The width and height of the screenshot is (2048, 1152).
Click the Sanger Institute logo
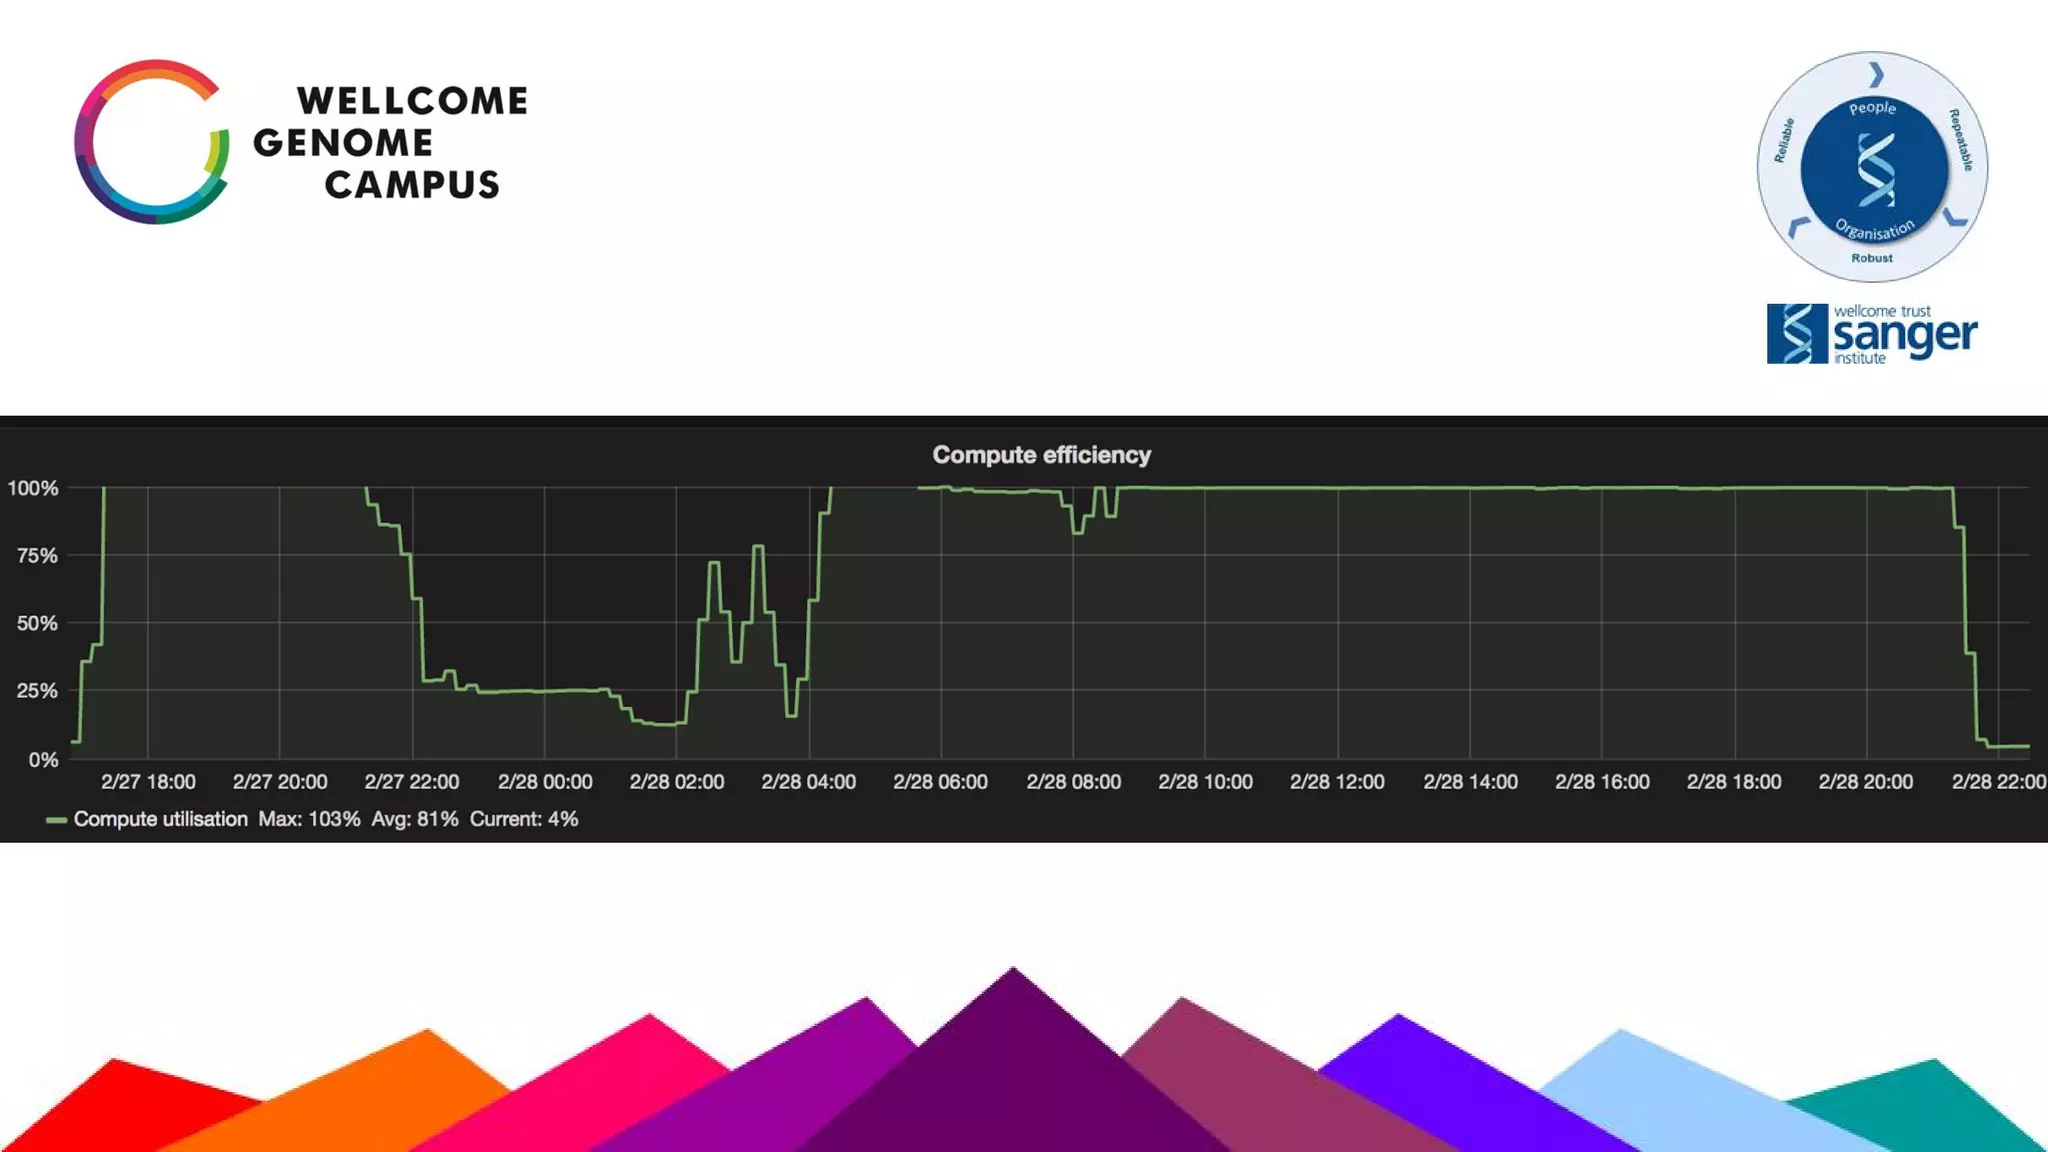tap(1871, 334)
